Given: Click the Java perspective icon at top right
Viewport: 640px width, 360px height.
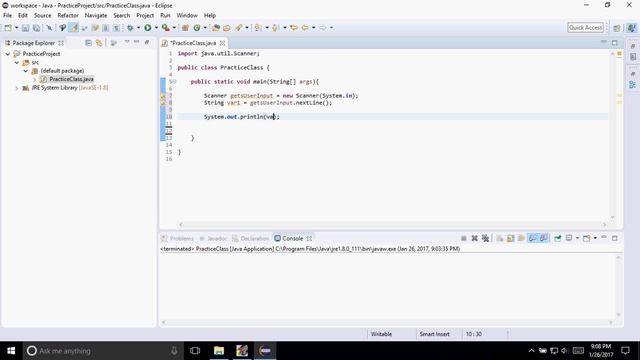Looking at the screenshot, I should point(631,28).
